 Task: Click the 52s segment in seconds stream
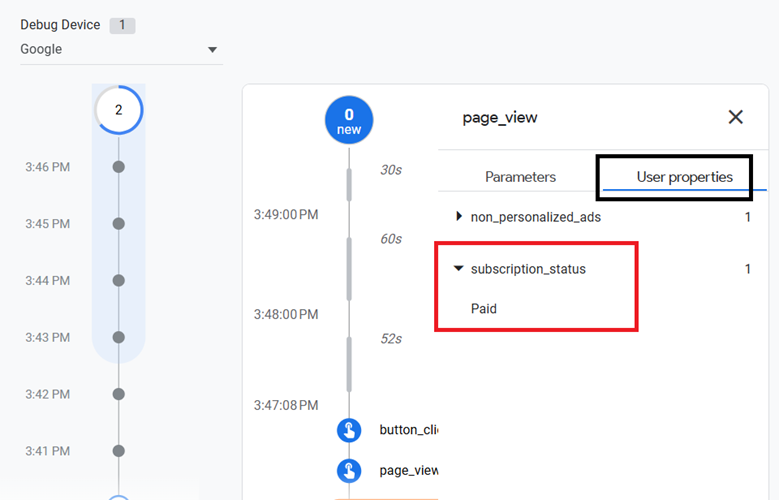click(349, 364)
